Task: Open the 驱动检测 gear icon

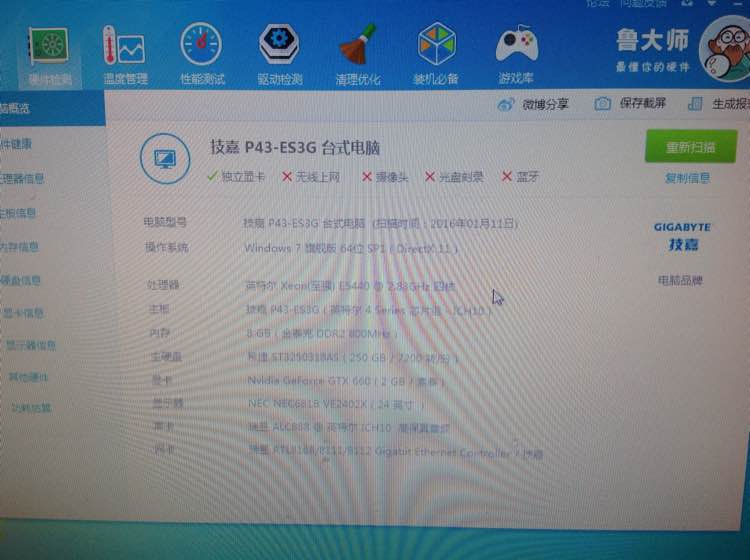Action: tap(279, 44)
